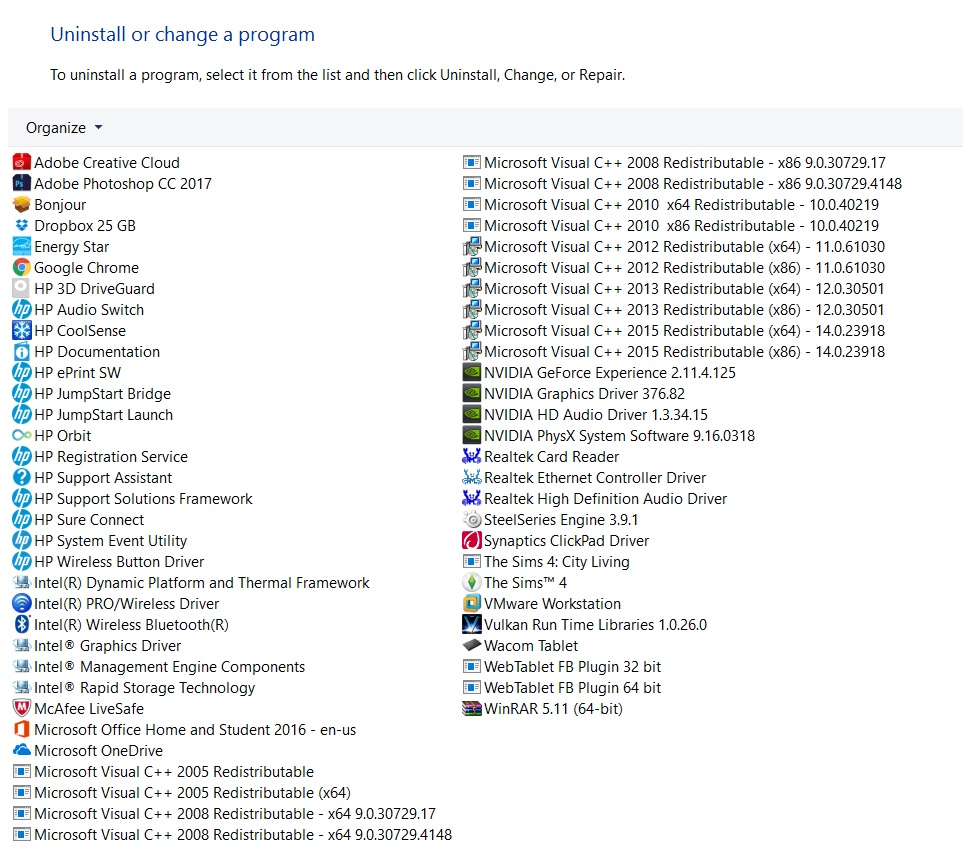Select Visual C++ 2008 x64 9.0.30729.4148 entry
Image resolution: width=963 pixels, height=861 pixels.
click(x=232, y=835)
